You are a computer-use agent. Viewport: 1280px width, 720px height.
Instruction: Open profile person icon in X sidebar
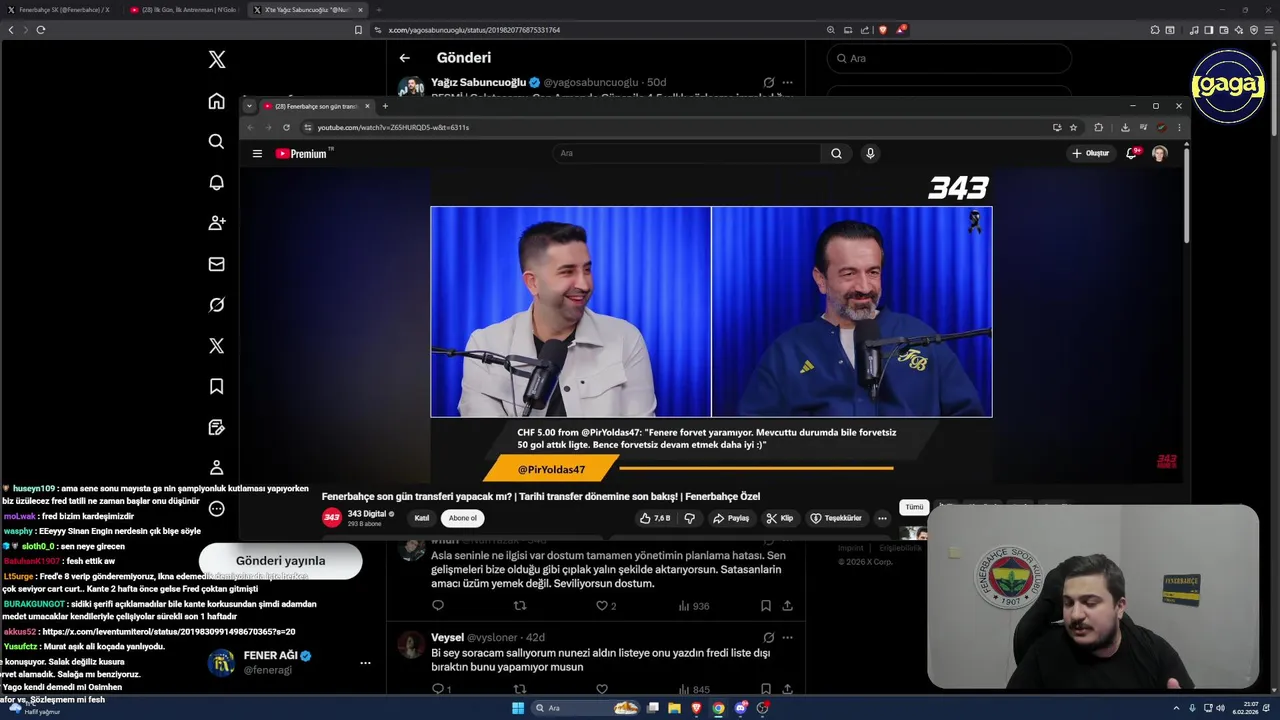point(216,468)
